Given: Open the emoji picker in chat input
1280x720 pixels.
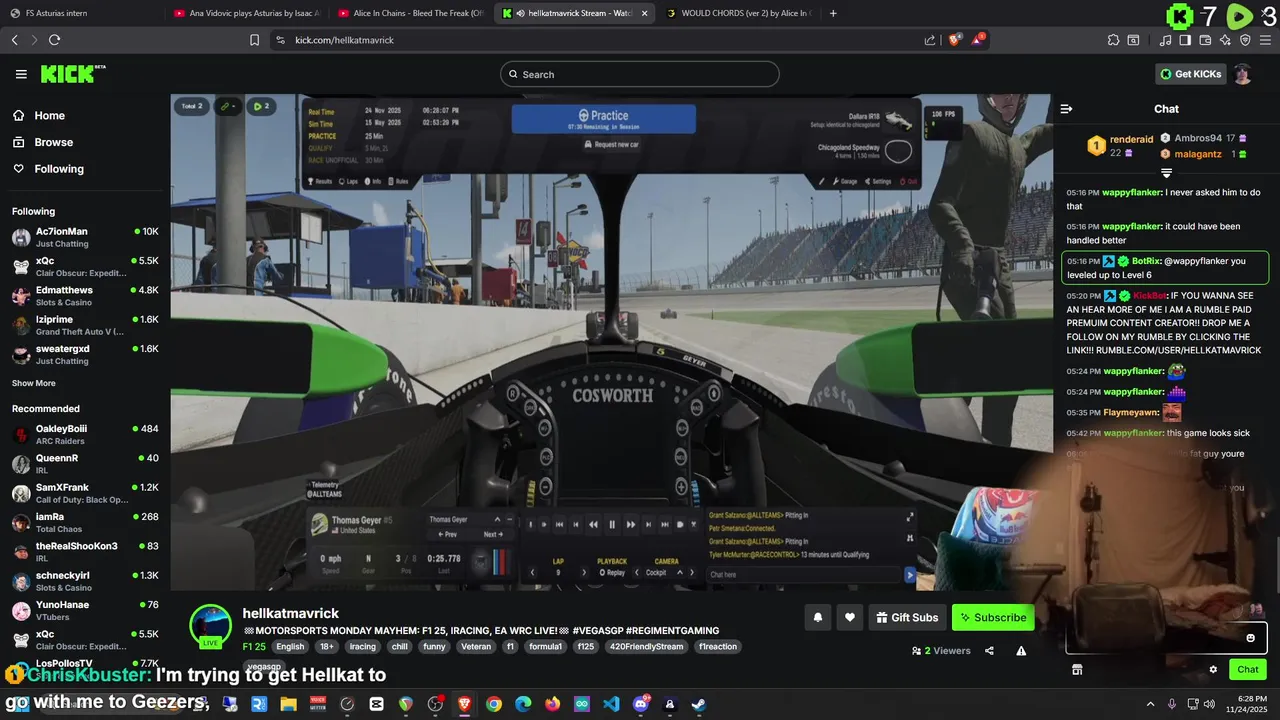Looking at the screenshot, I should [1250, 638].
